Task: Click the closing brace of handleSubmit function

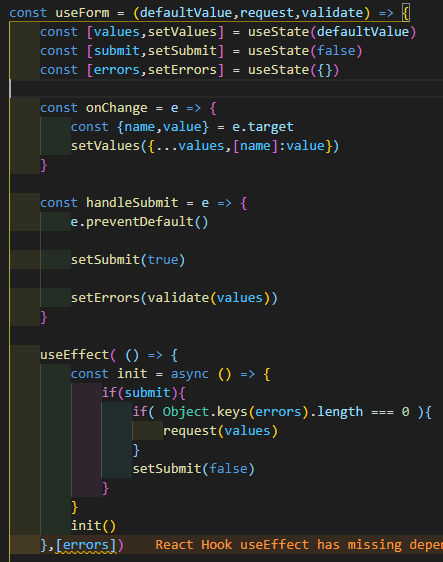Action: click(44, 317)
